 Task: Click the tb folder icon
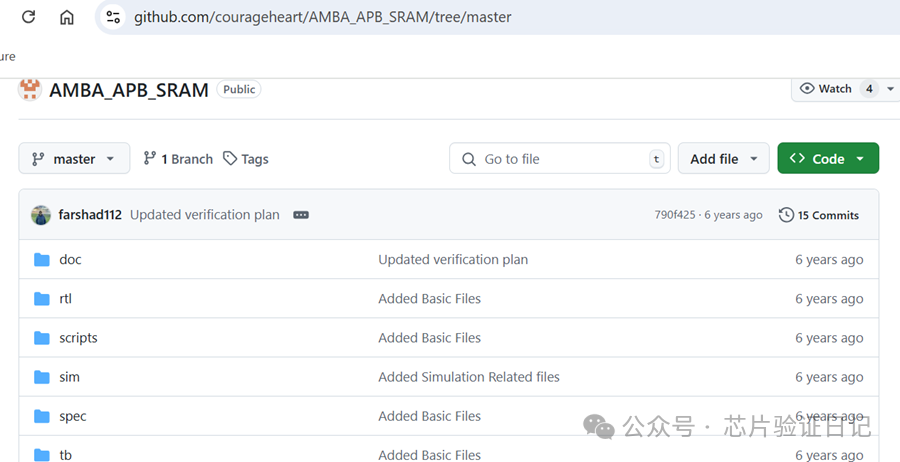pos(42,455)
